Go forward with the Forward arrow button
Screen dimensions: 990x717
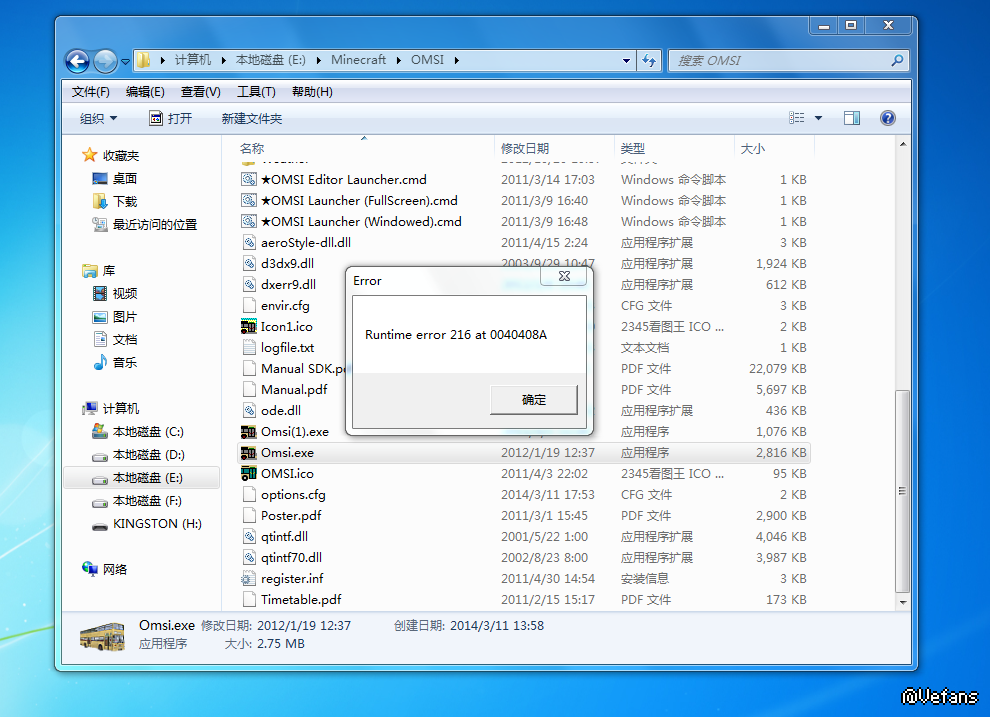(105, 61)
